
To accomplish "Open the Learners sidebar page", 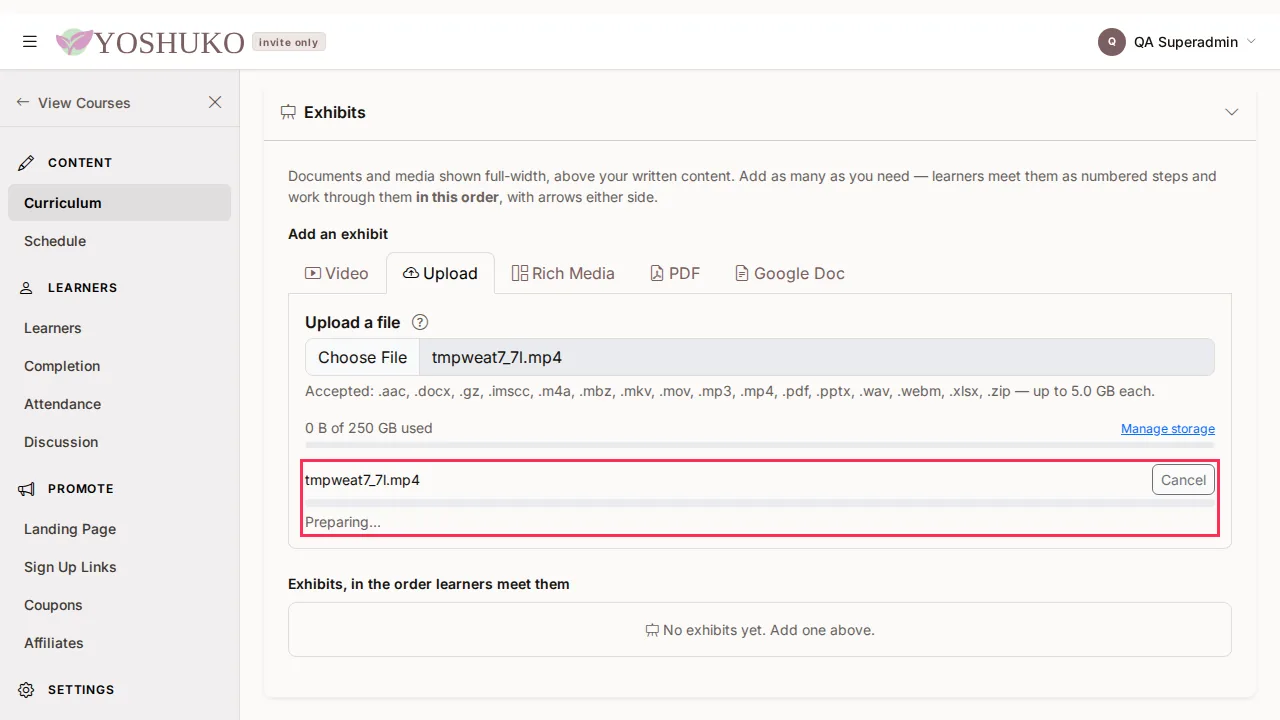I will [x=120, y=328].
